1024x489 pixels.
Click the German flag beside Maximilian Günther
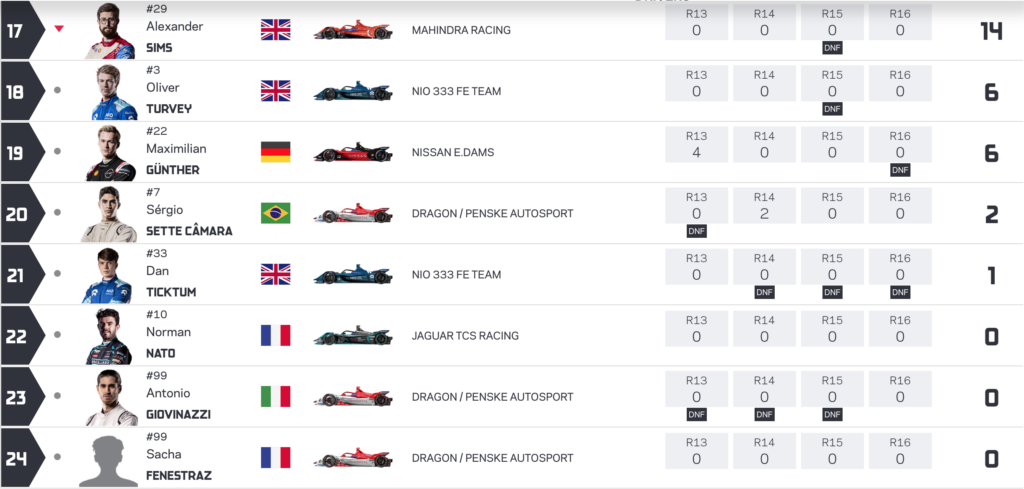(275, 152)
